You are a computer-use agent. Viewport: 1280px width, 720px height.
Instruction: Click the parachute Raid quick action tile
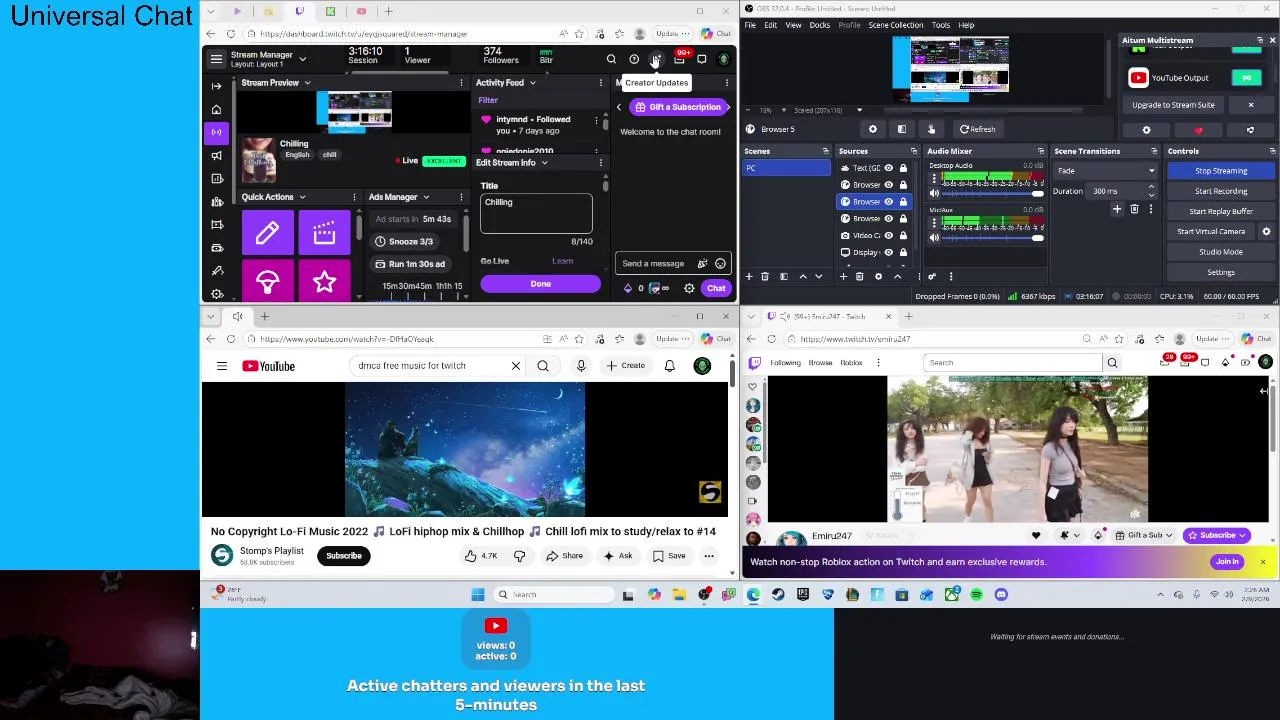tap(267, 283)
